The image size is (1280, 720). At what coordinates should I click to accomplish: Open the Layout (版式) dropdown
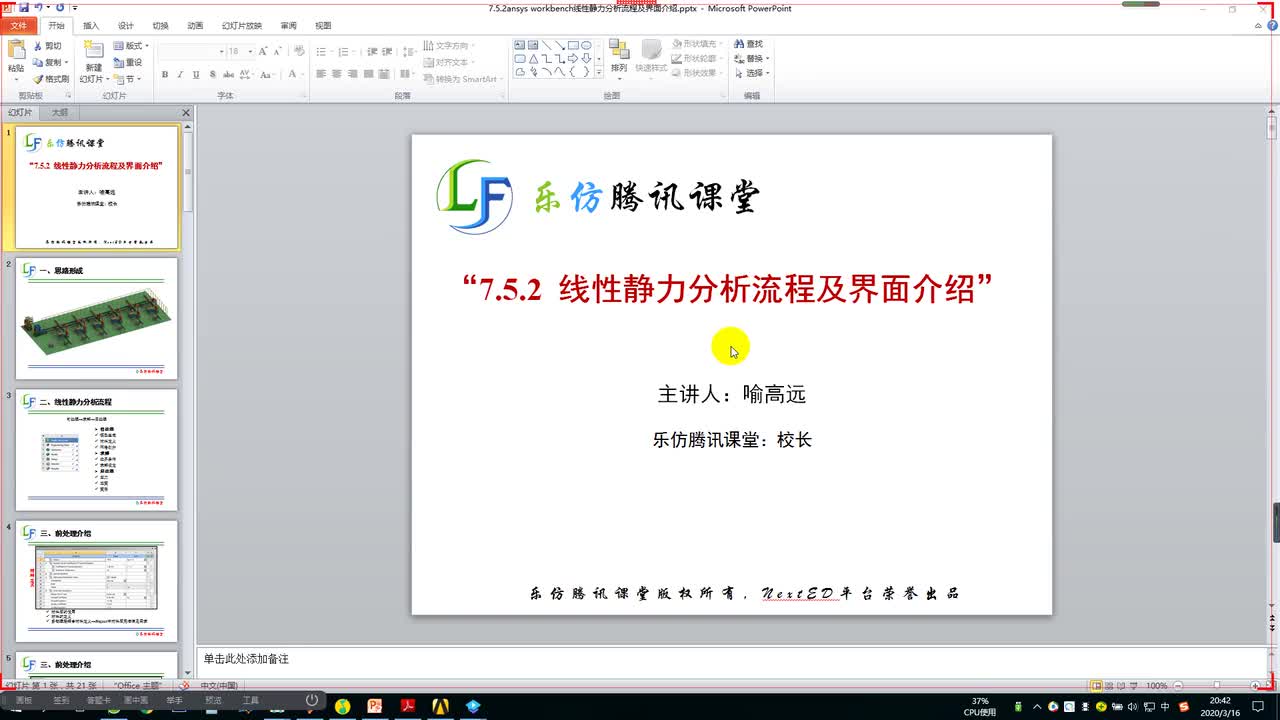coord(131,46)
